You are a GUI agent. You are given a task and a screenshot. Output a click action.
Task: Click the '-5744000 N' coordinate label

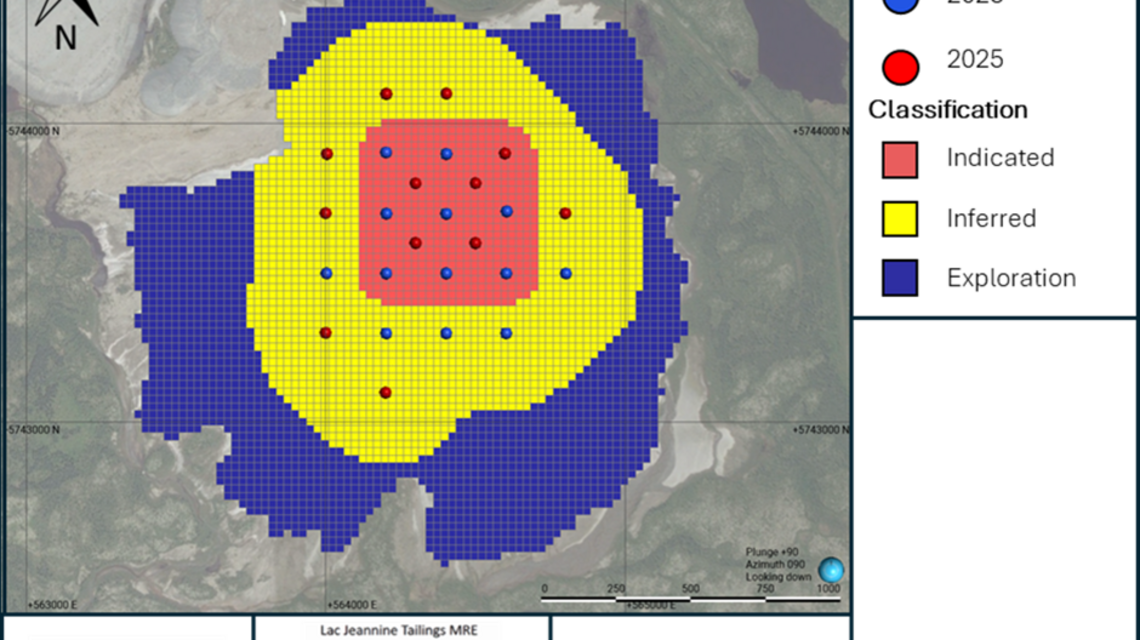[33, 131]
